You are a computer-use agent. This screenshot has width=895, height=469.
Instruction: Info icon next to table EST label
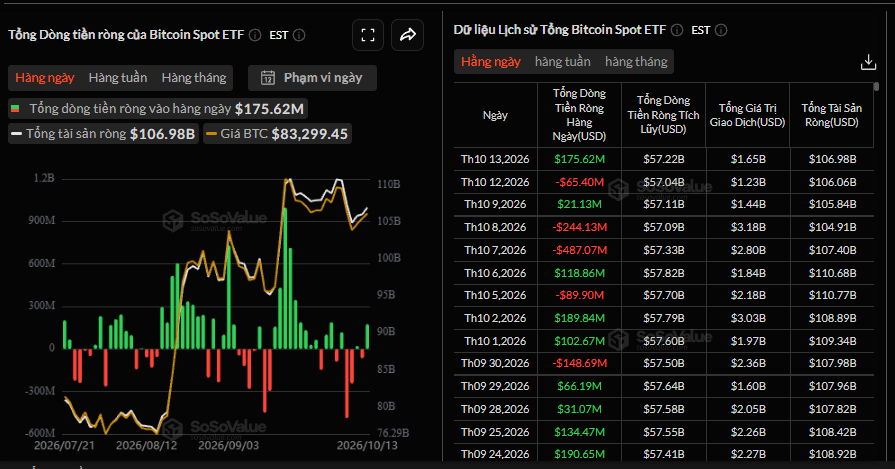tap(721, 30)
